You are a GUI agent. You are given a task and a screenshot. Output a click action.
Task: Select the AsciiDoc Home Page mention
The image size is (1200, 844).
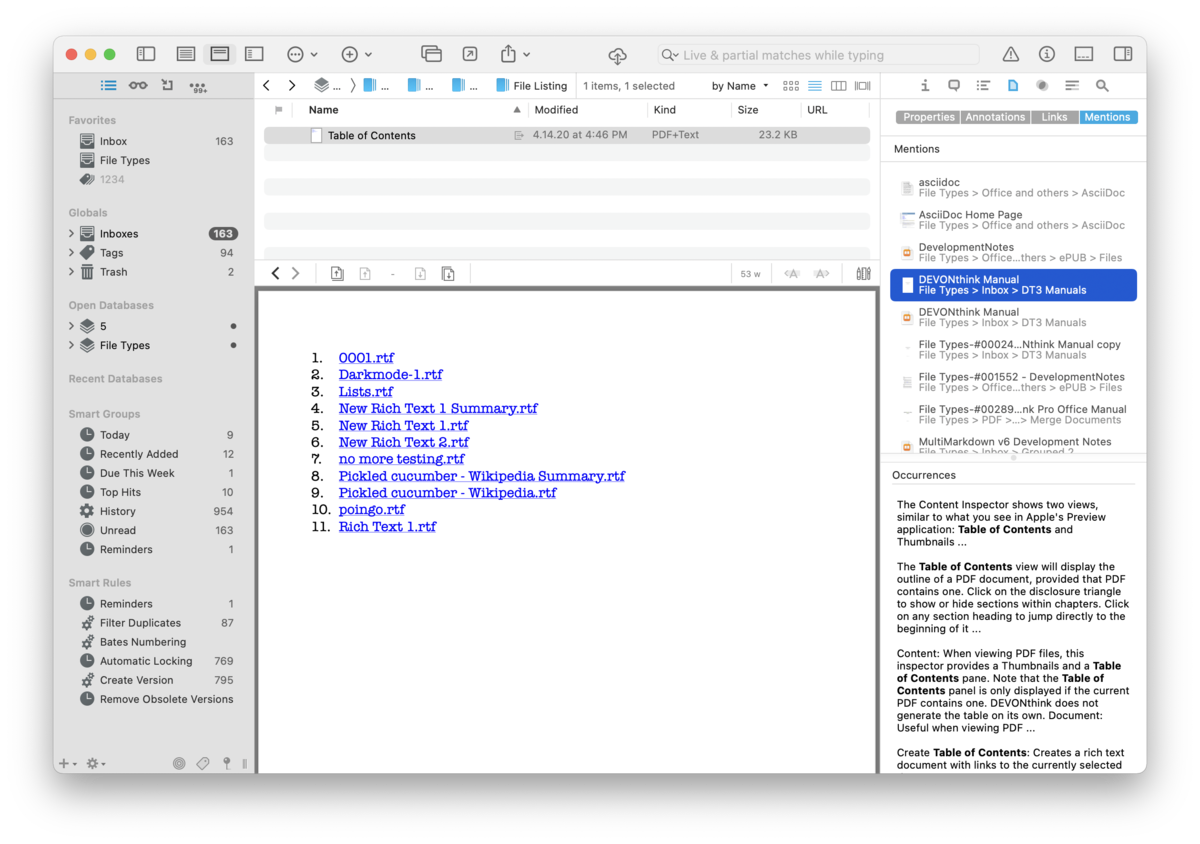click(1014, 220)
